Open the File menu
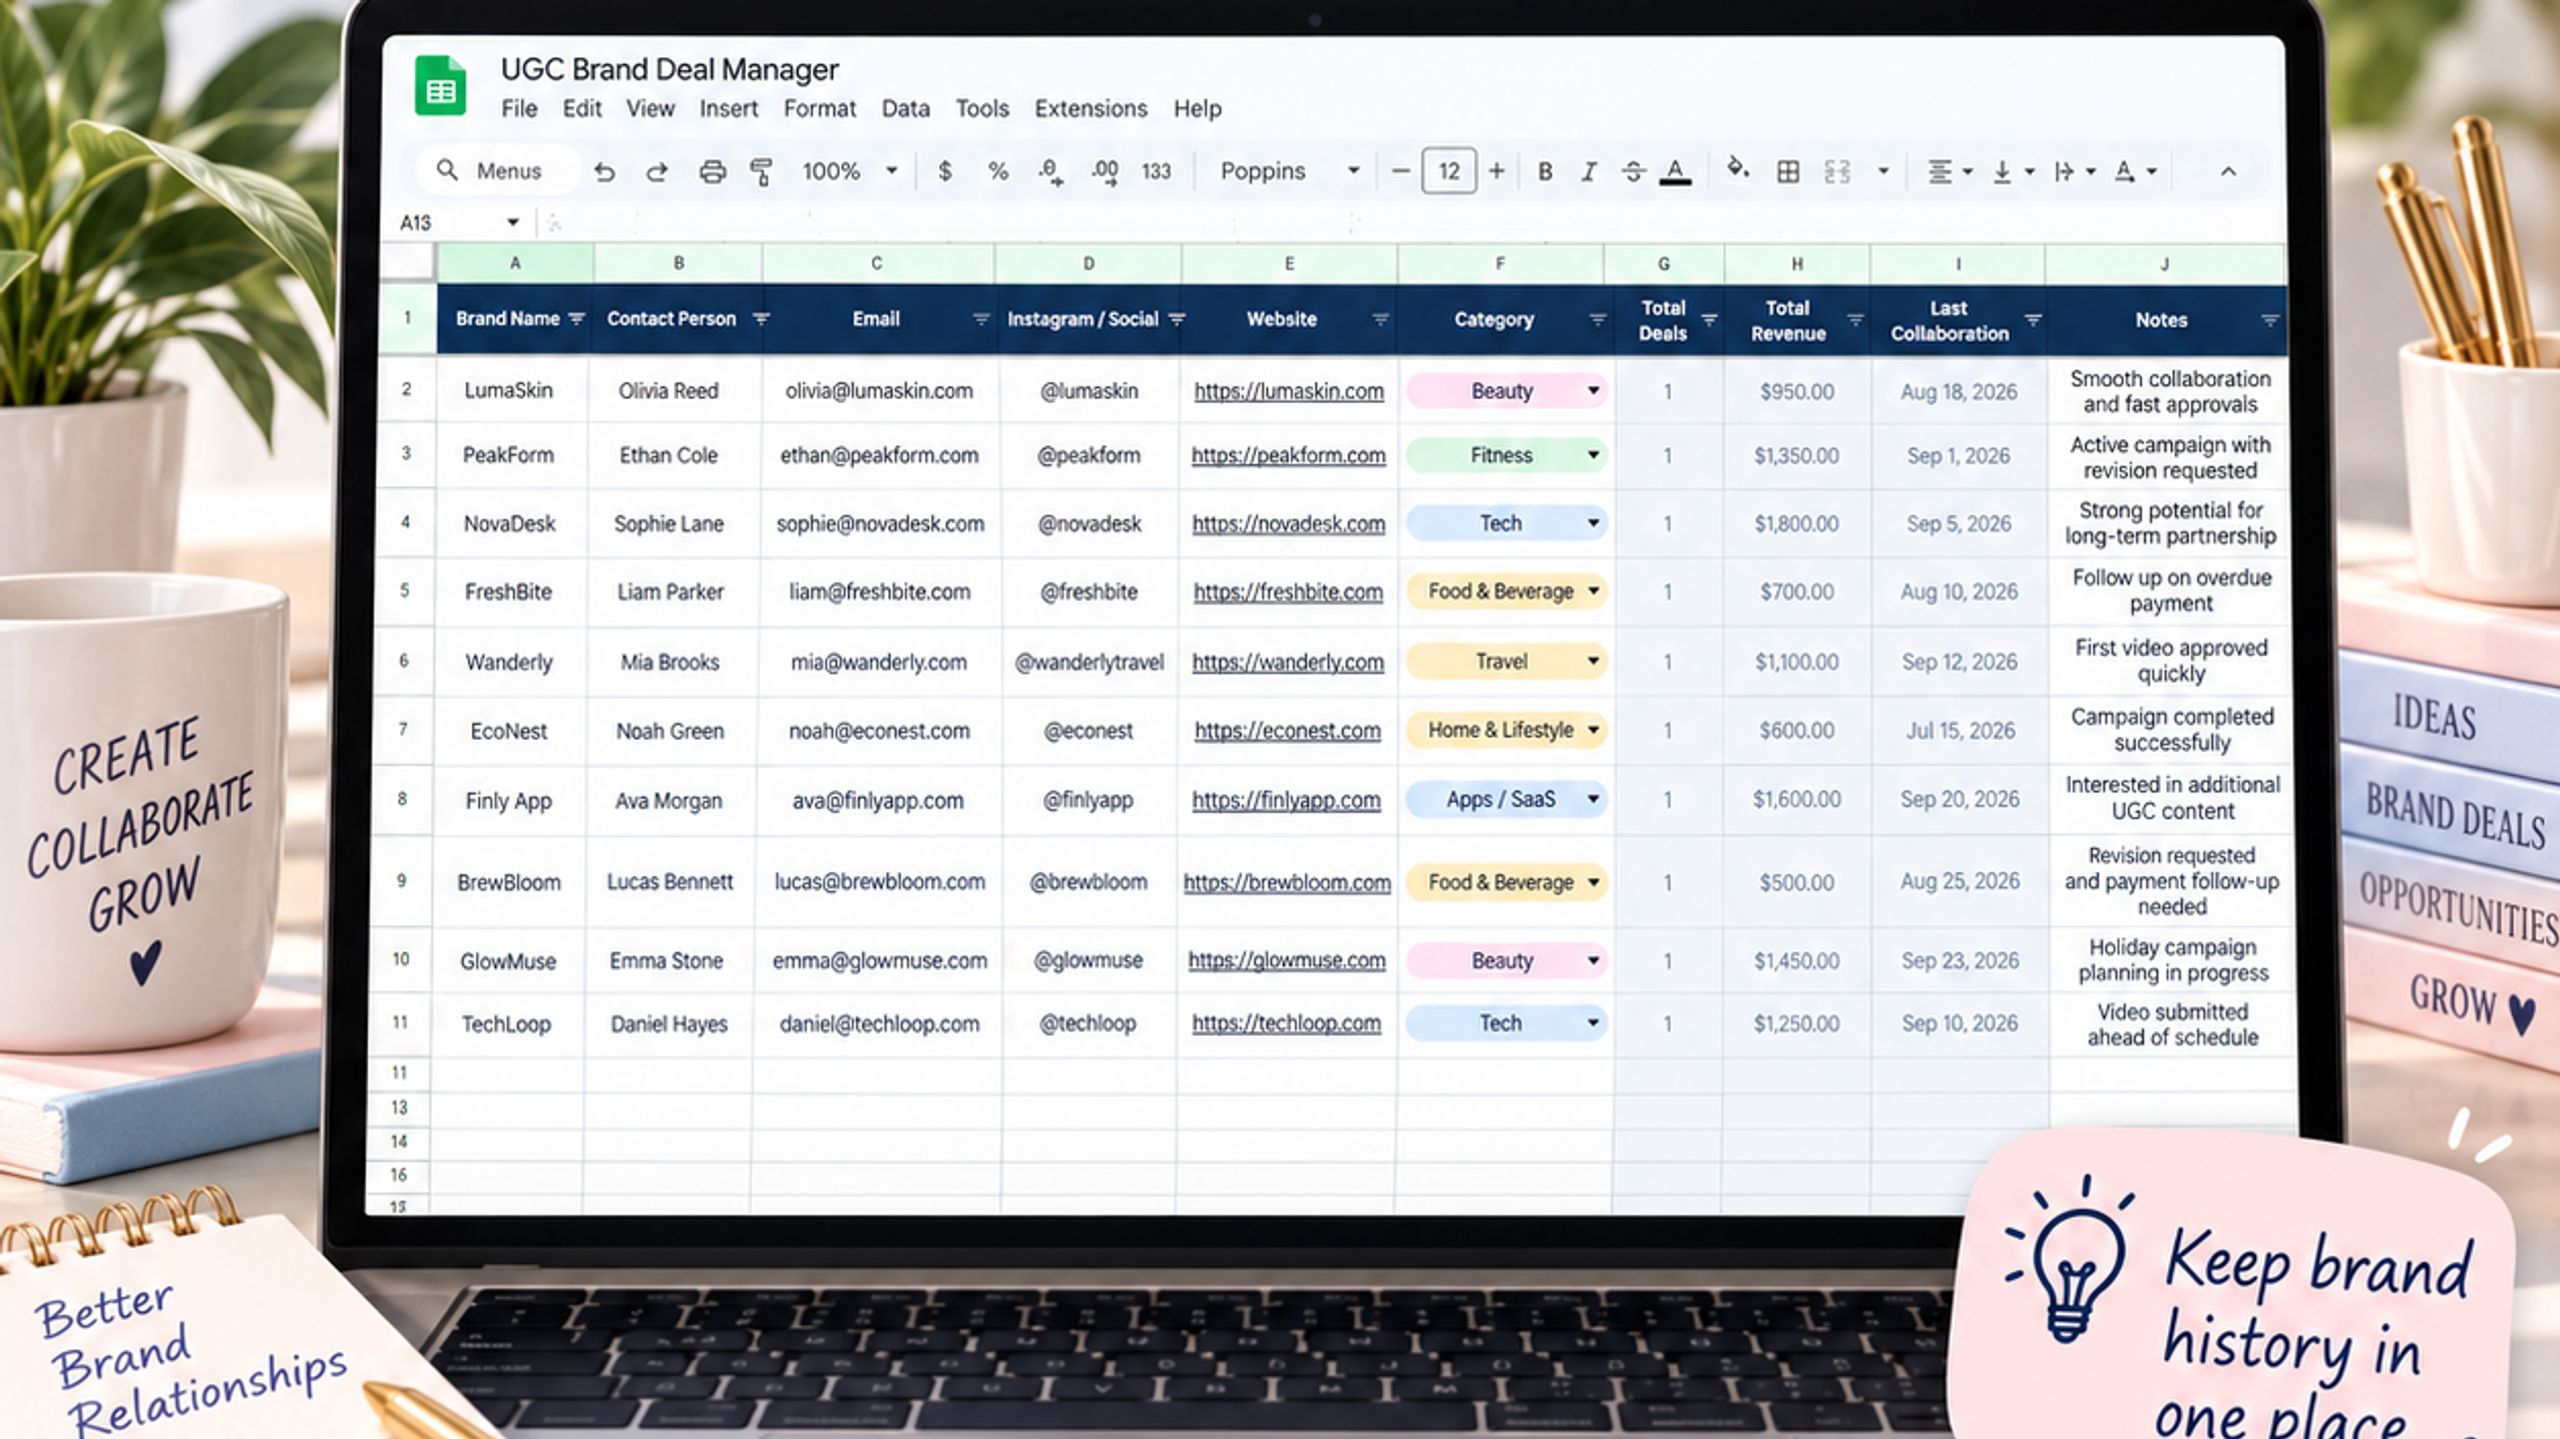 pyautogui.click(x=519, y=108)
